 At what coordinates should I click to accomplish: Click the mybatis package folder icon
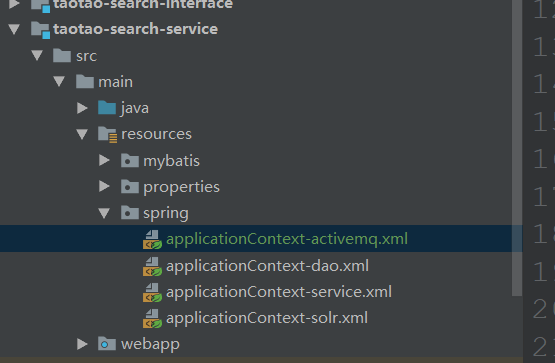(130, 161)
